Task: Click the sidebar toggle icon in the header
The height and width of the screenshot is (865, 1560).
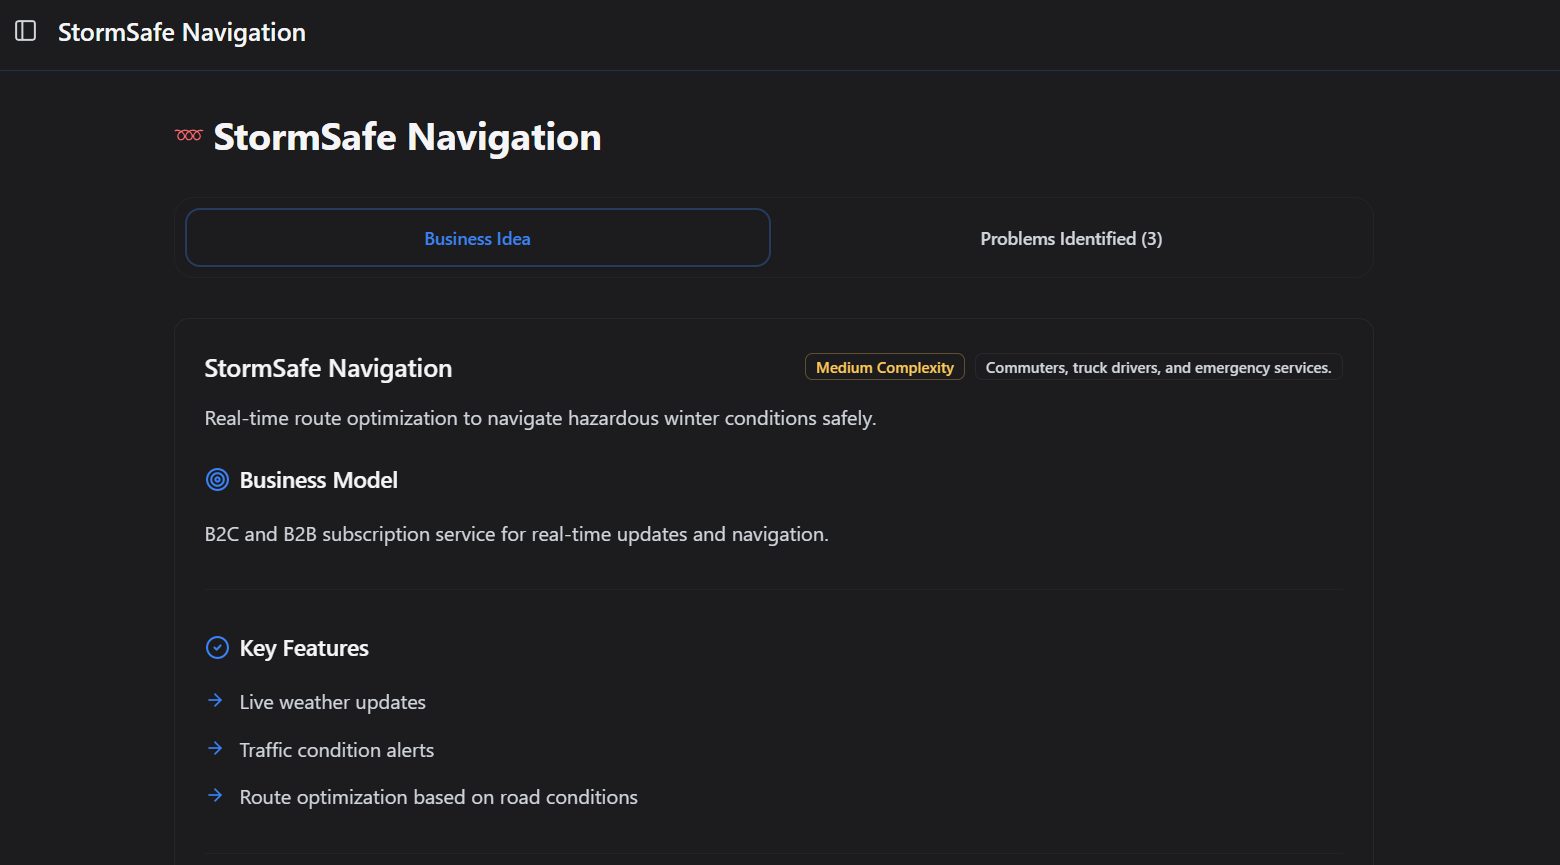Action: tap(24, 31)
